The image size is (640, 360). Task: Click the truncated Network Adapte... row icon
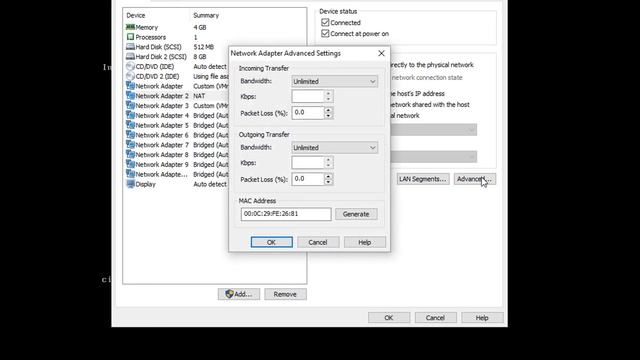coord(130,174)
